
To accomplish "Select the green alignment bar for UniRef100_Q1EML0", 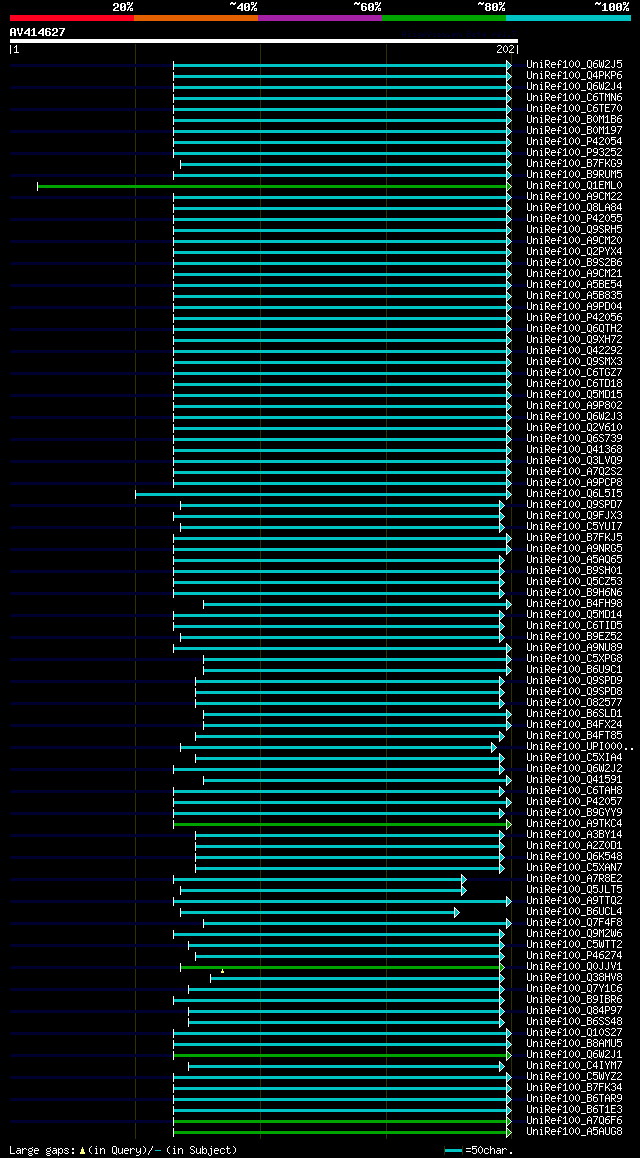I will click(x=275, y=186).
